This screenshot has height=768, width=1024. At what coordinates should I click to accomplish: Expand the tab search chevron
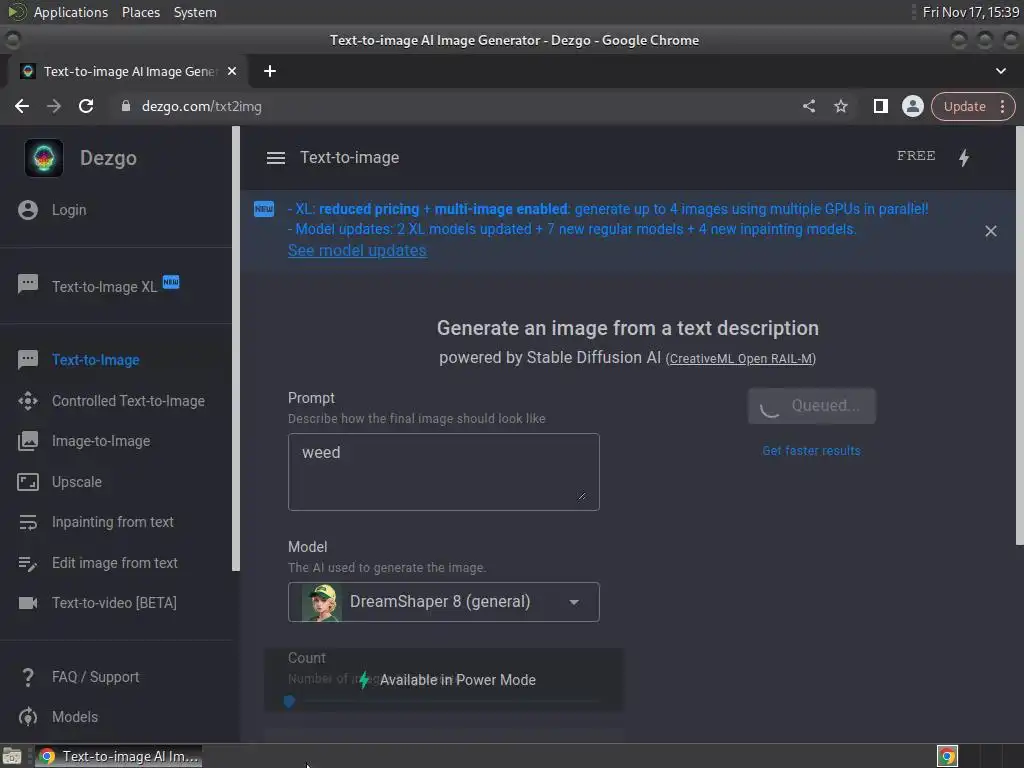tap(1000, 71)
